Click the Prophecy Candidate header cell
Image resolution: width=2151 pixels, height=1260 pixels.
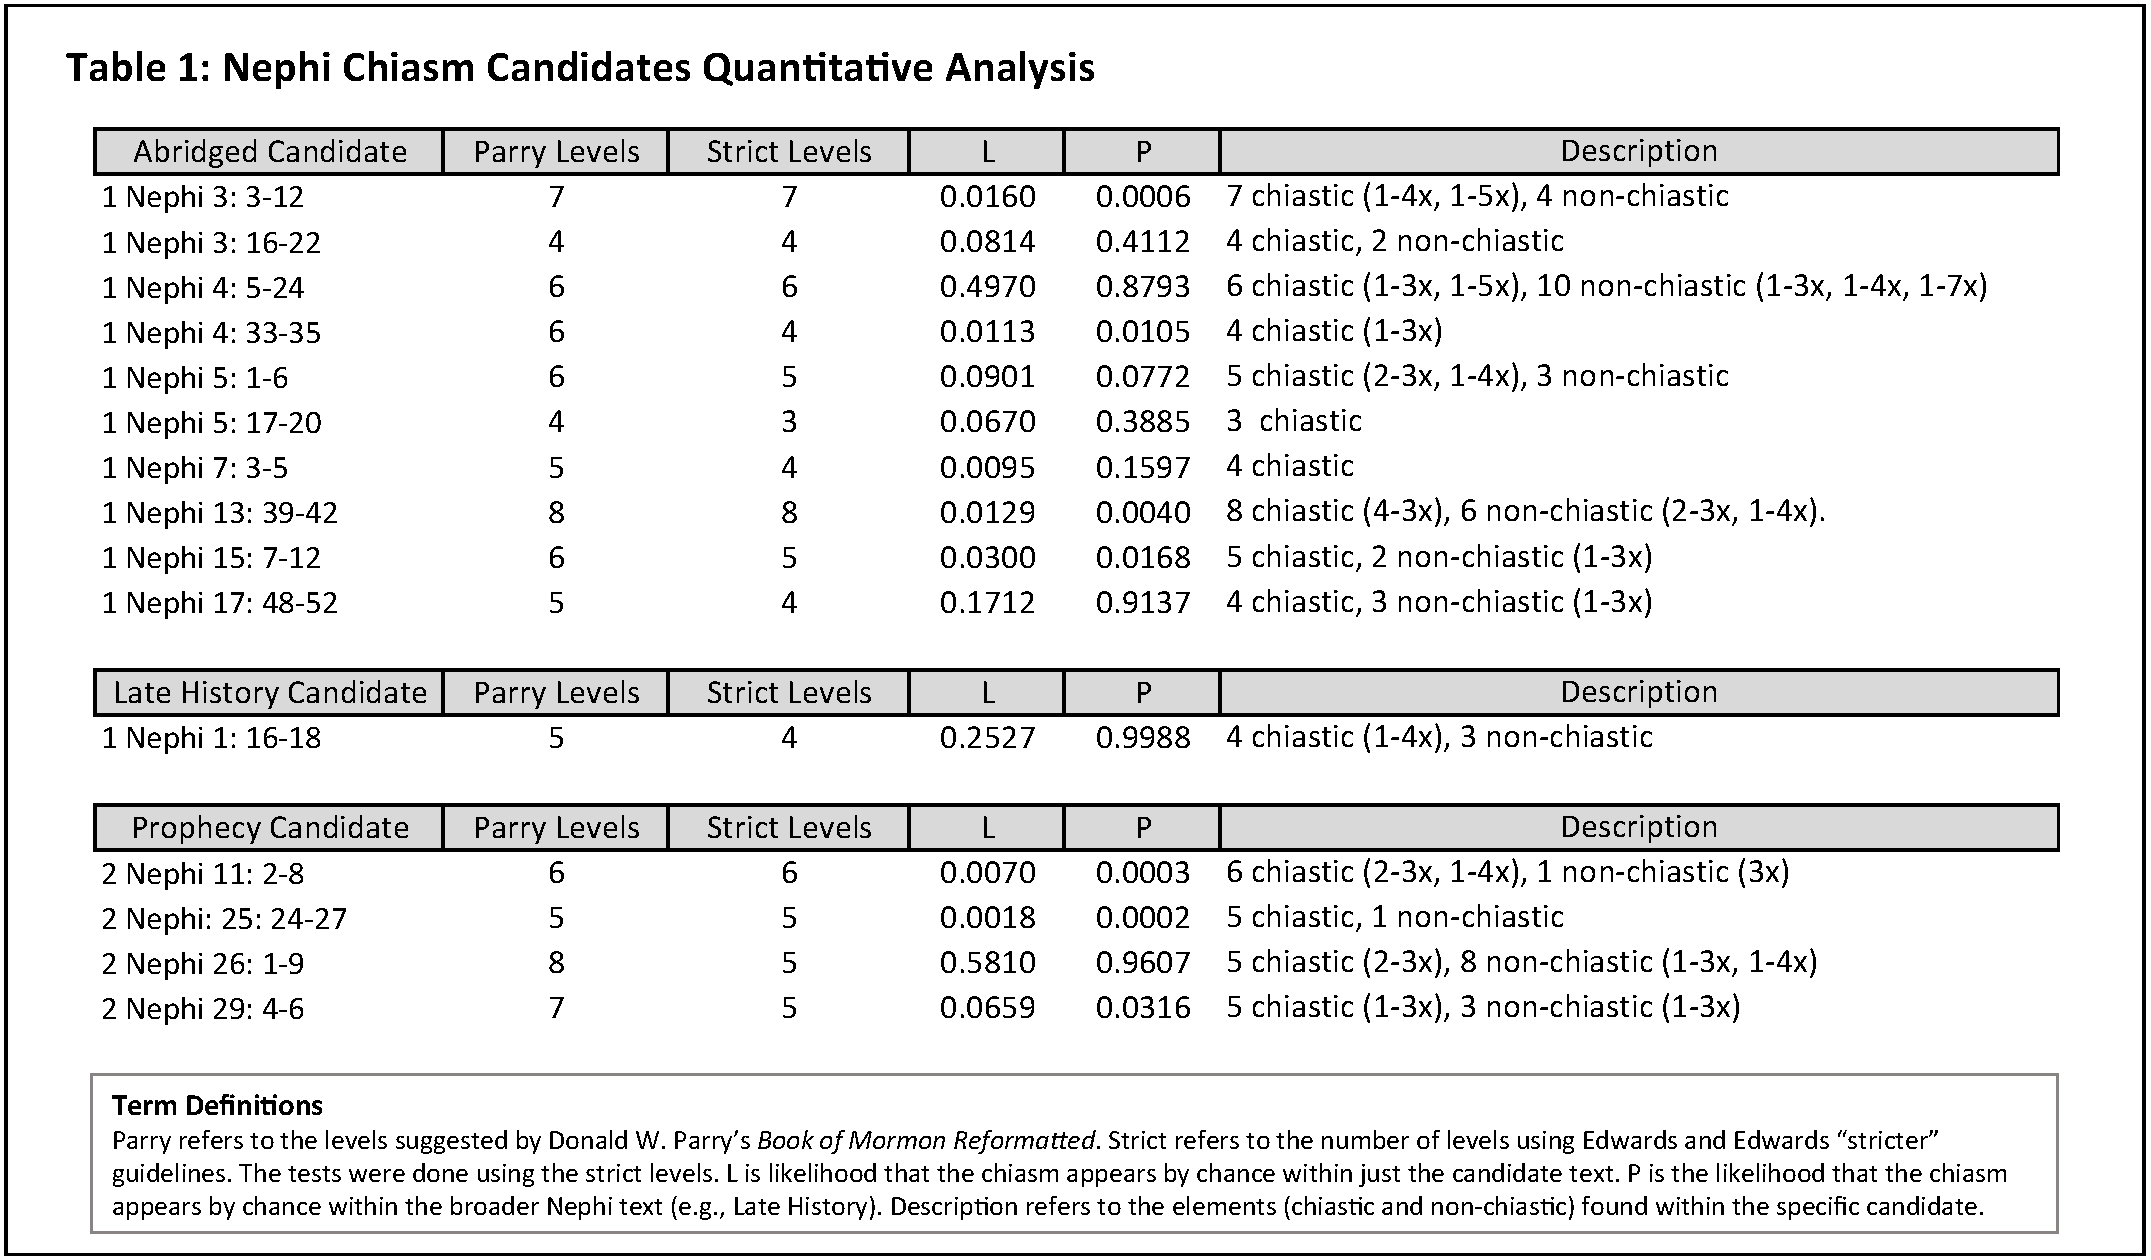(x=270, y=828)
